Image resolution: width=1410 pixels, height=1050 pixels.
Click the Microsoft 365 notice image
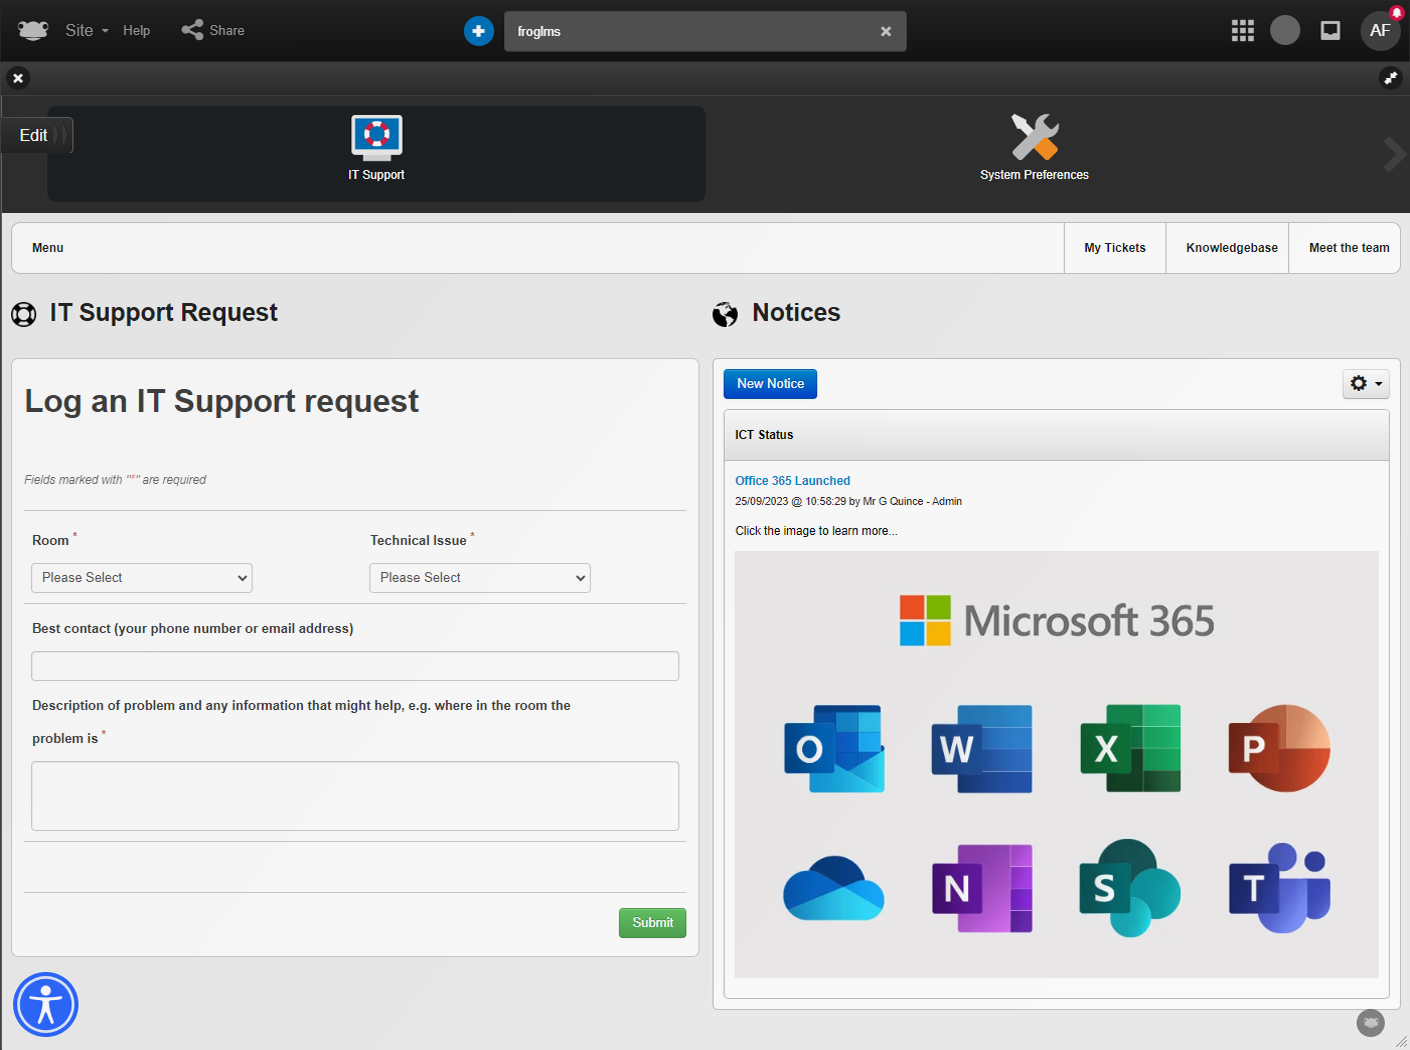[x=1056, y=764]
